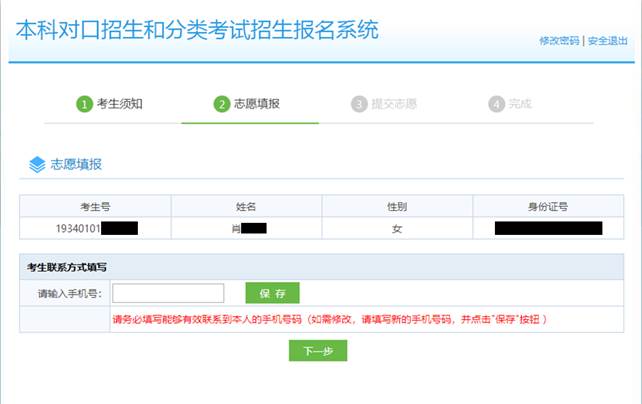Click the 女 gender value cell
Viewport: 642px width, 404px height.
tap(397, 228)
